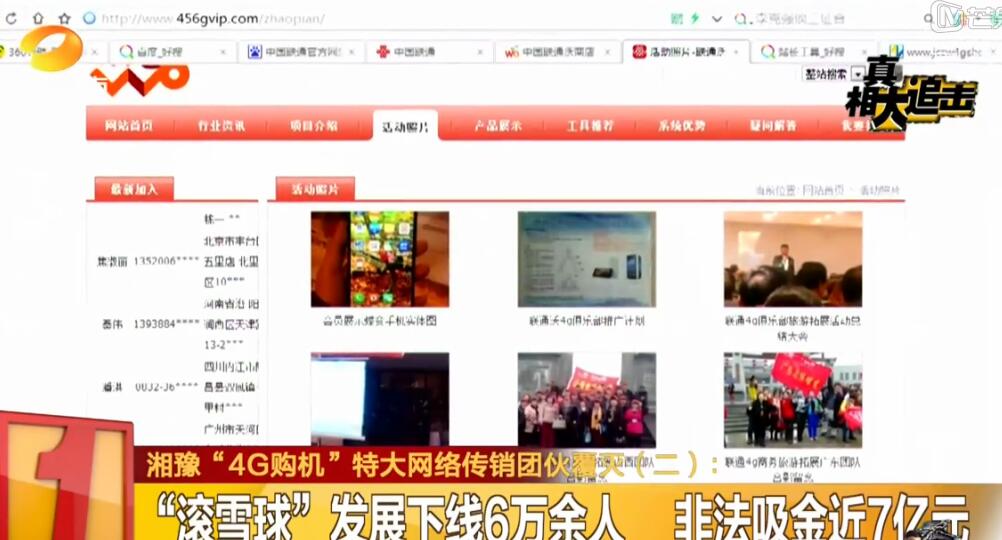Open the 整站搜索 dropdown arrow
Image resolution: width=1002 pixels, height=540 pixels.
point(858,75)
